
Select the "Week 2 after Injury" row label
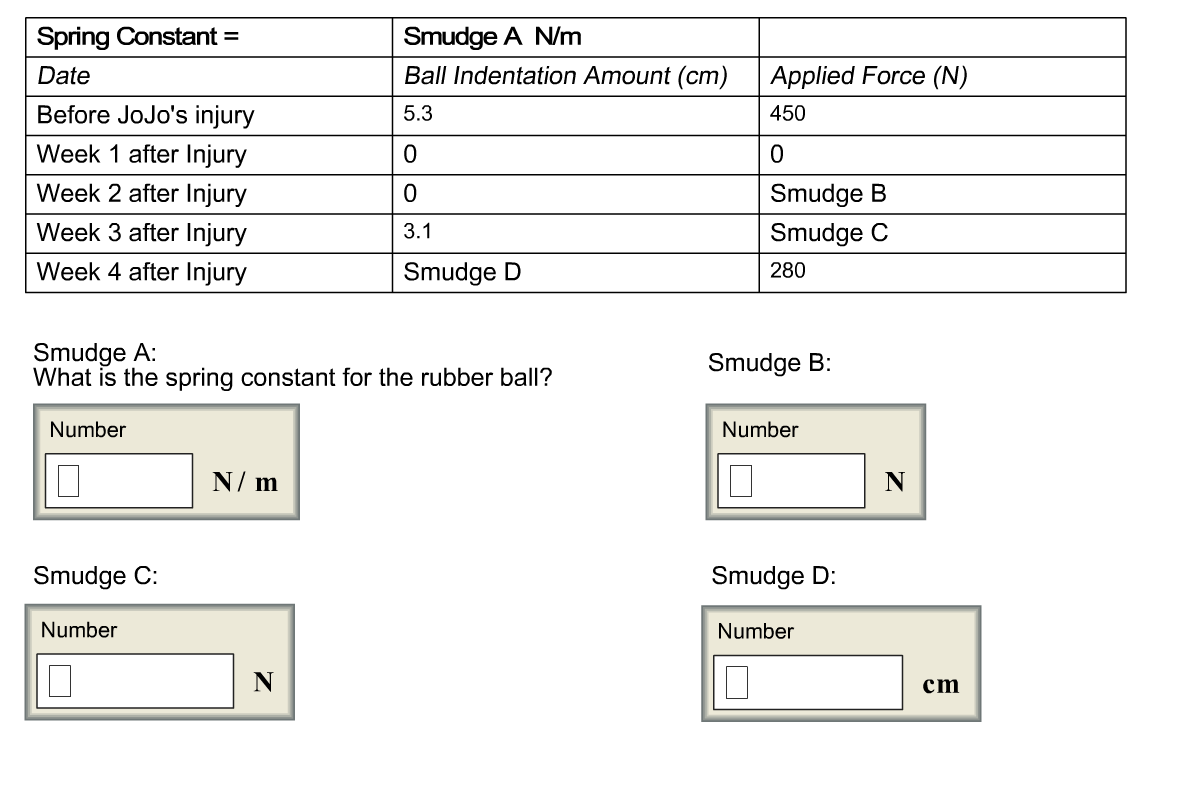(x=208, y=193)
